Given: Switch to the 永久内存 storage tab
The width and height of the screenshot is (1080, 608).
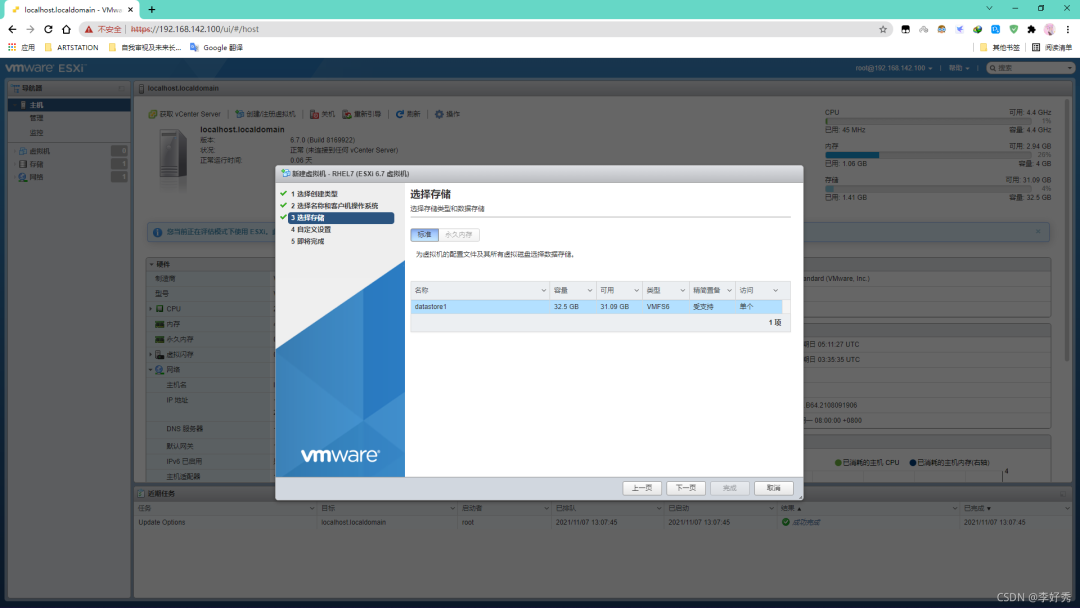Looking at the screenshot, I should coord(459,235).
